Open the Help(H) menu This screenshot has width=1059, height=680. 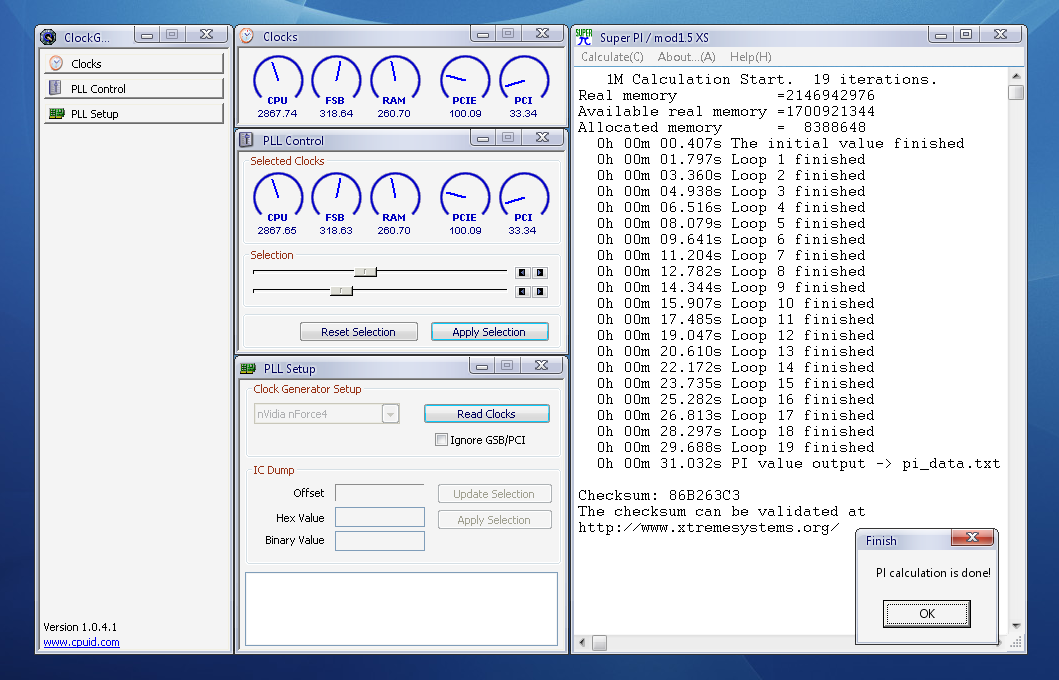click(750, 57)
